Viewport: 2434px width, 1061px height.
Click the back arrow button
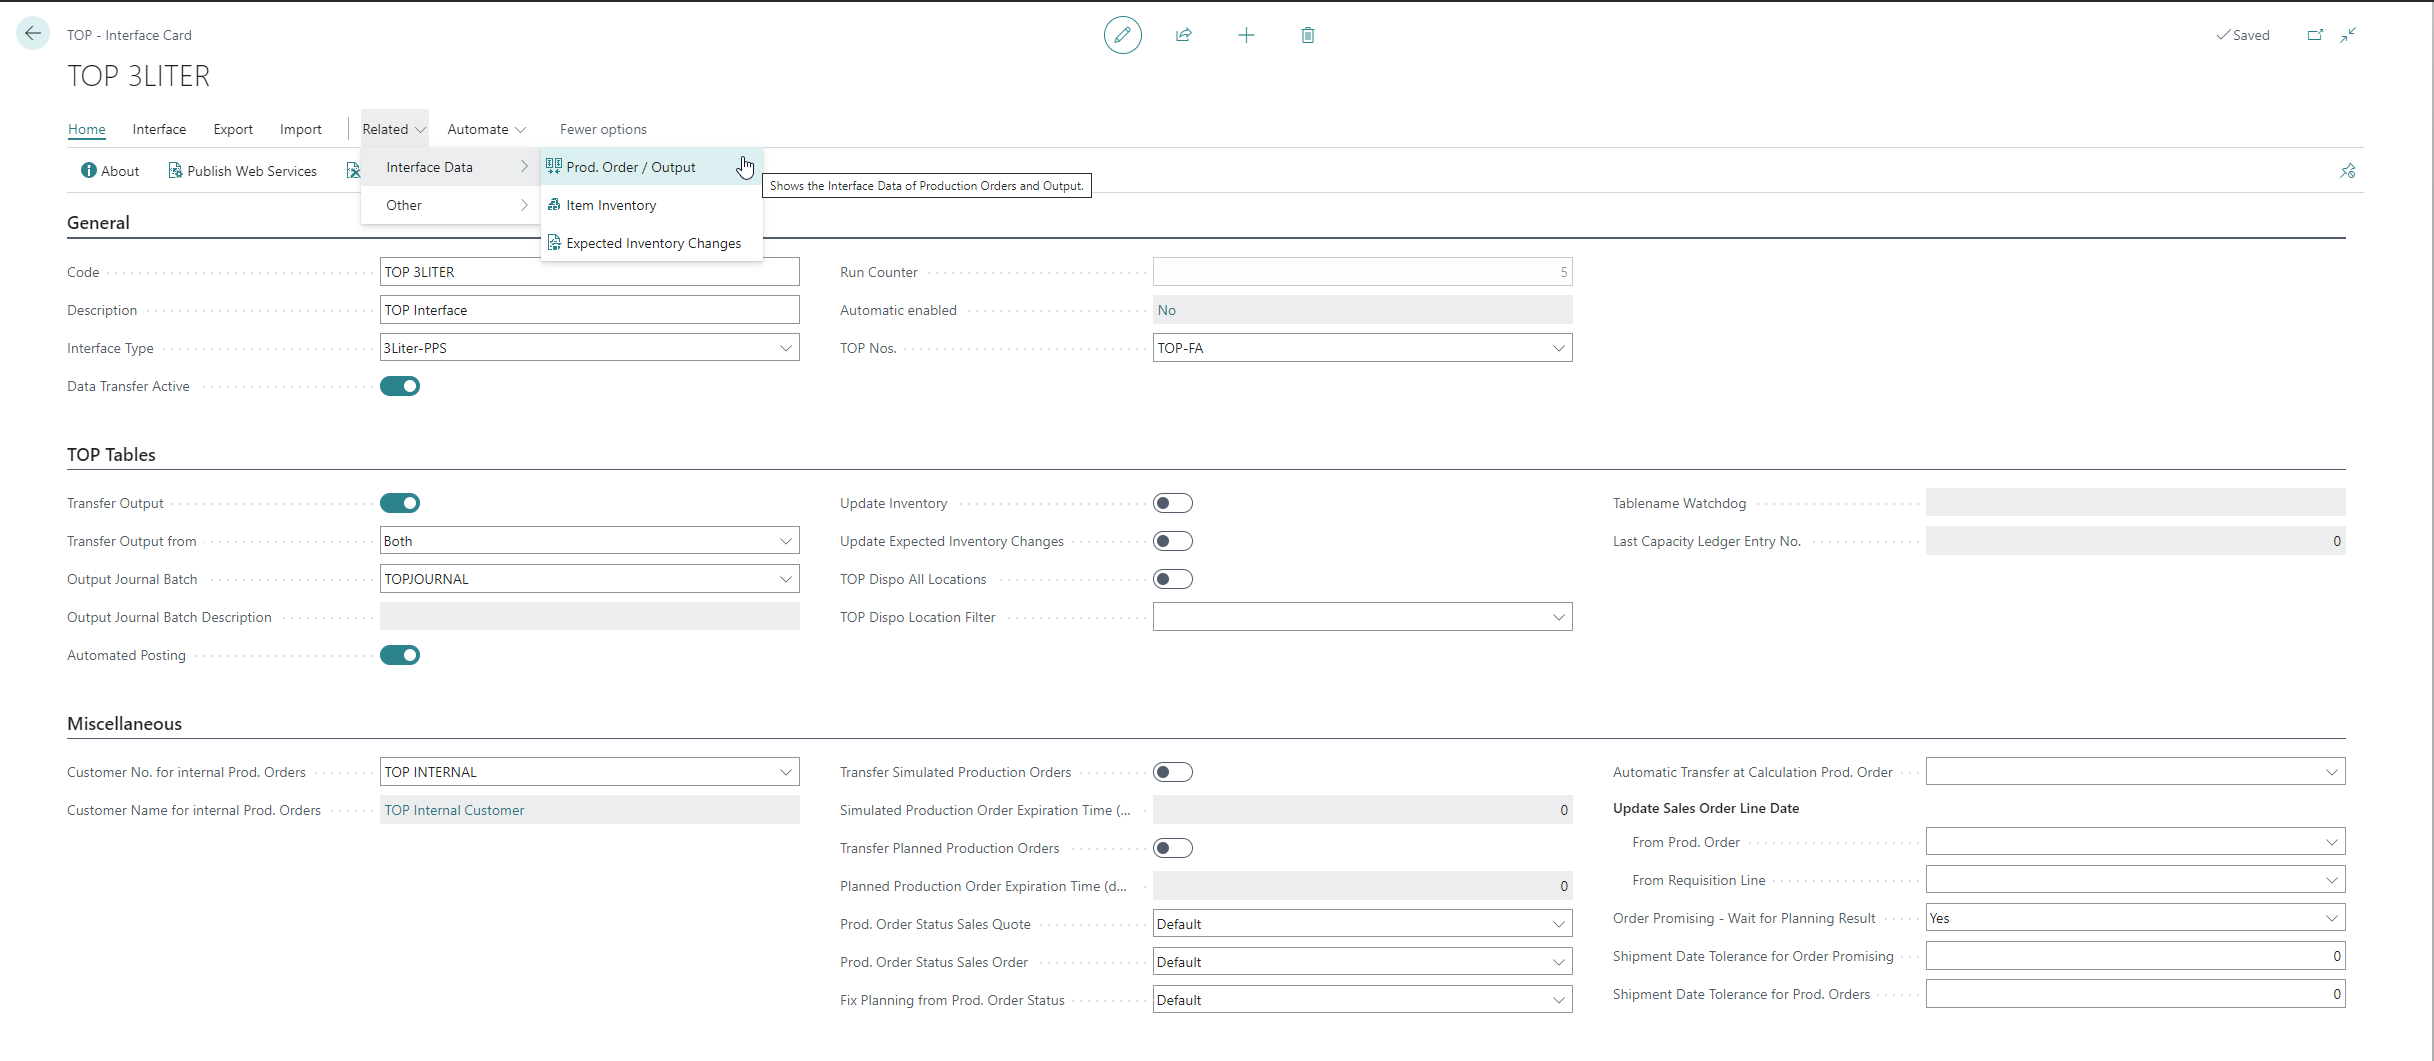pos(33,34)
